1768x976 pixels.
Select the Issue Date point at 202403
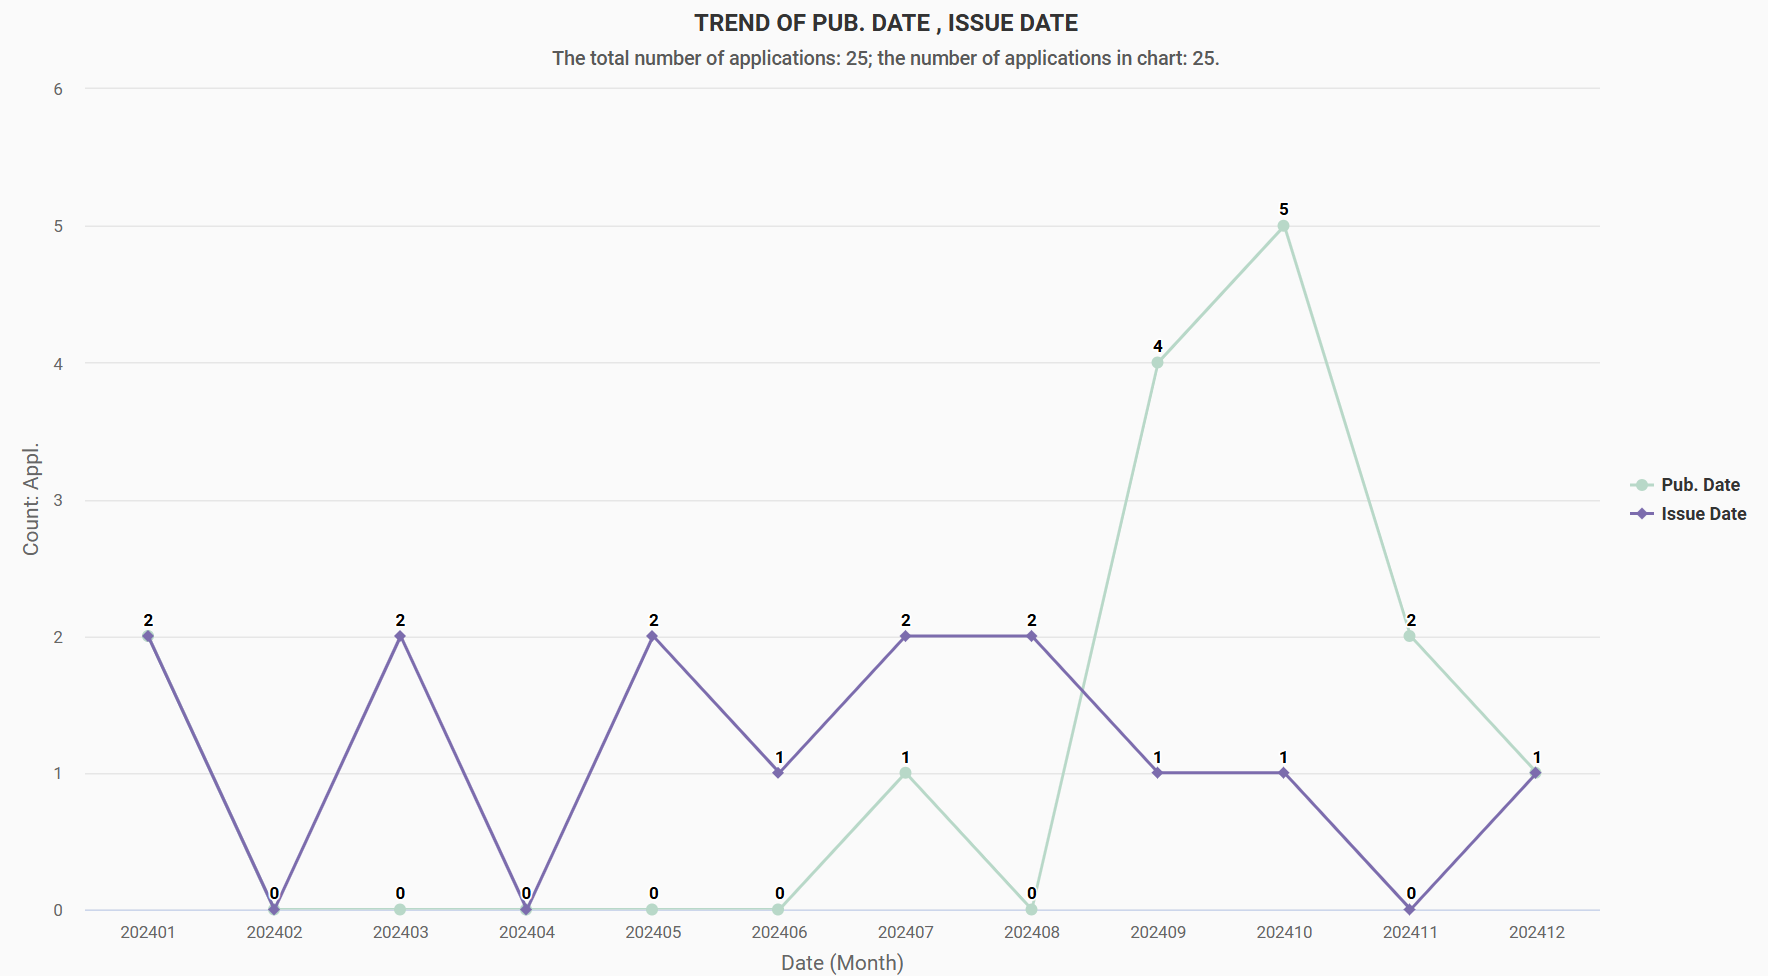pos(400,636)
